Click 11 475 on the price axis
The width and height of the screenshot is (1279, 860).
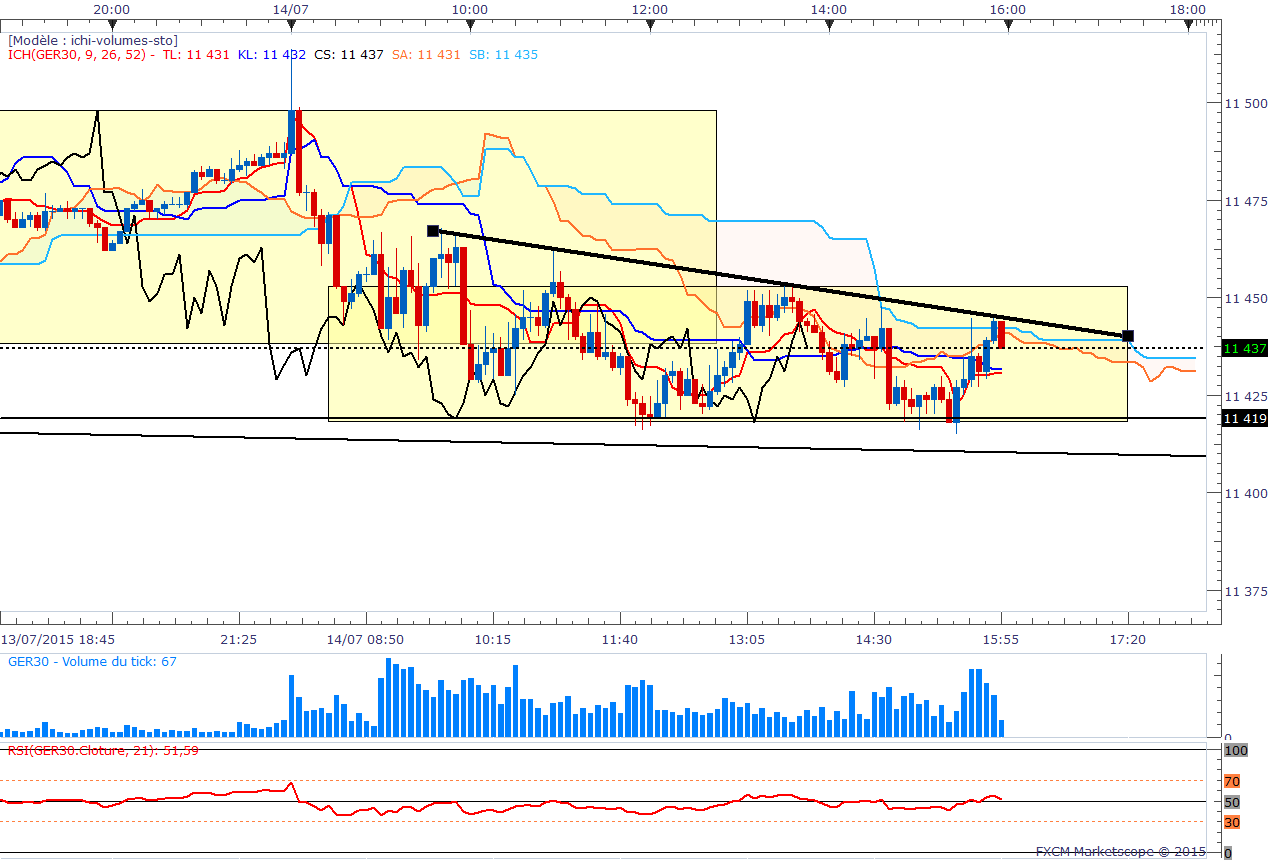pyautogui.click(x=1245, y=201)
